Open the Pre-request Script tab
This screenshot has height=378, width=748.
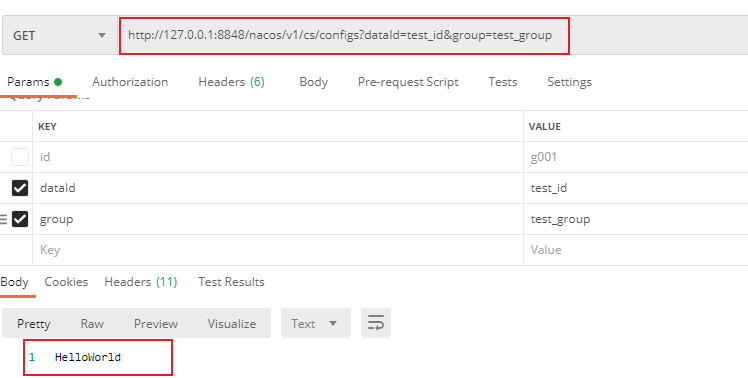click(408, 82)
